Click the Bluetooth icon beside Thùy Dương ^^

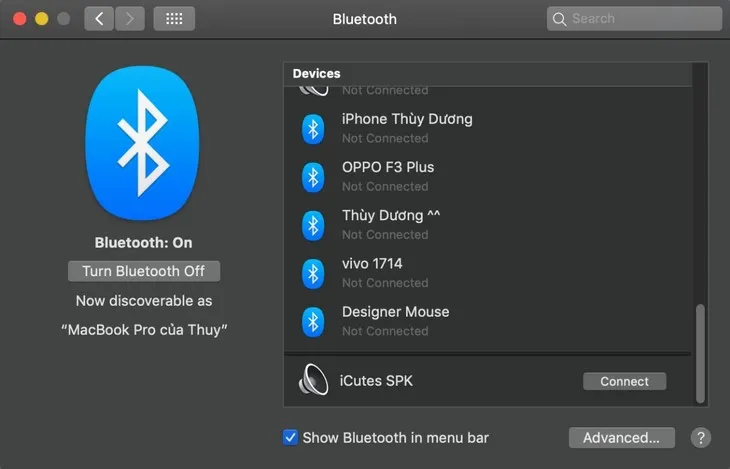click(x=313, y=225)
